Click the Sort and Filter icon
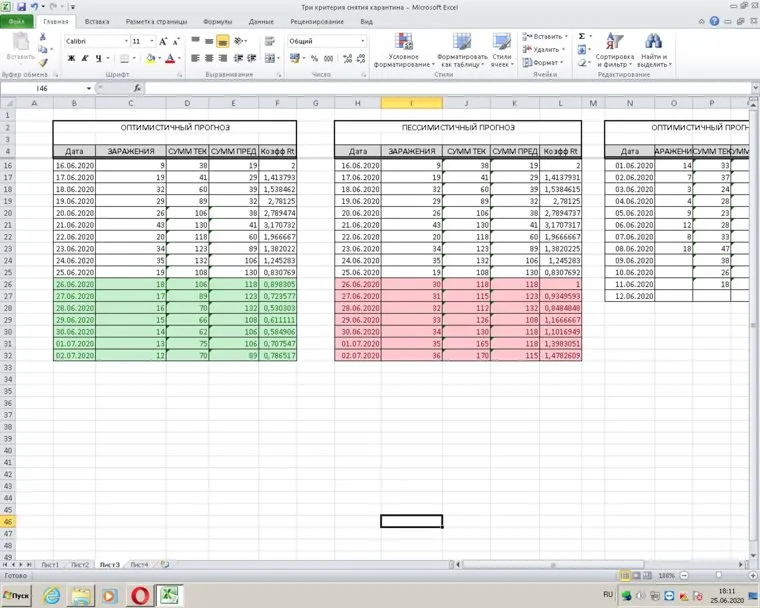The width and height of the screenshot is (760, 608). [x=614, y=49]
